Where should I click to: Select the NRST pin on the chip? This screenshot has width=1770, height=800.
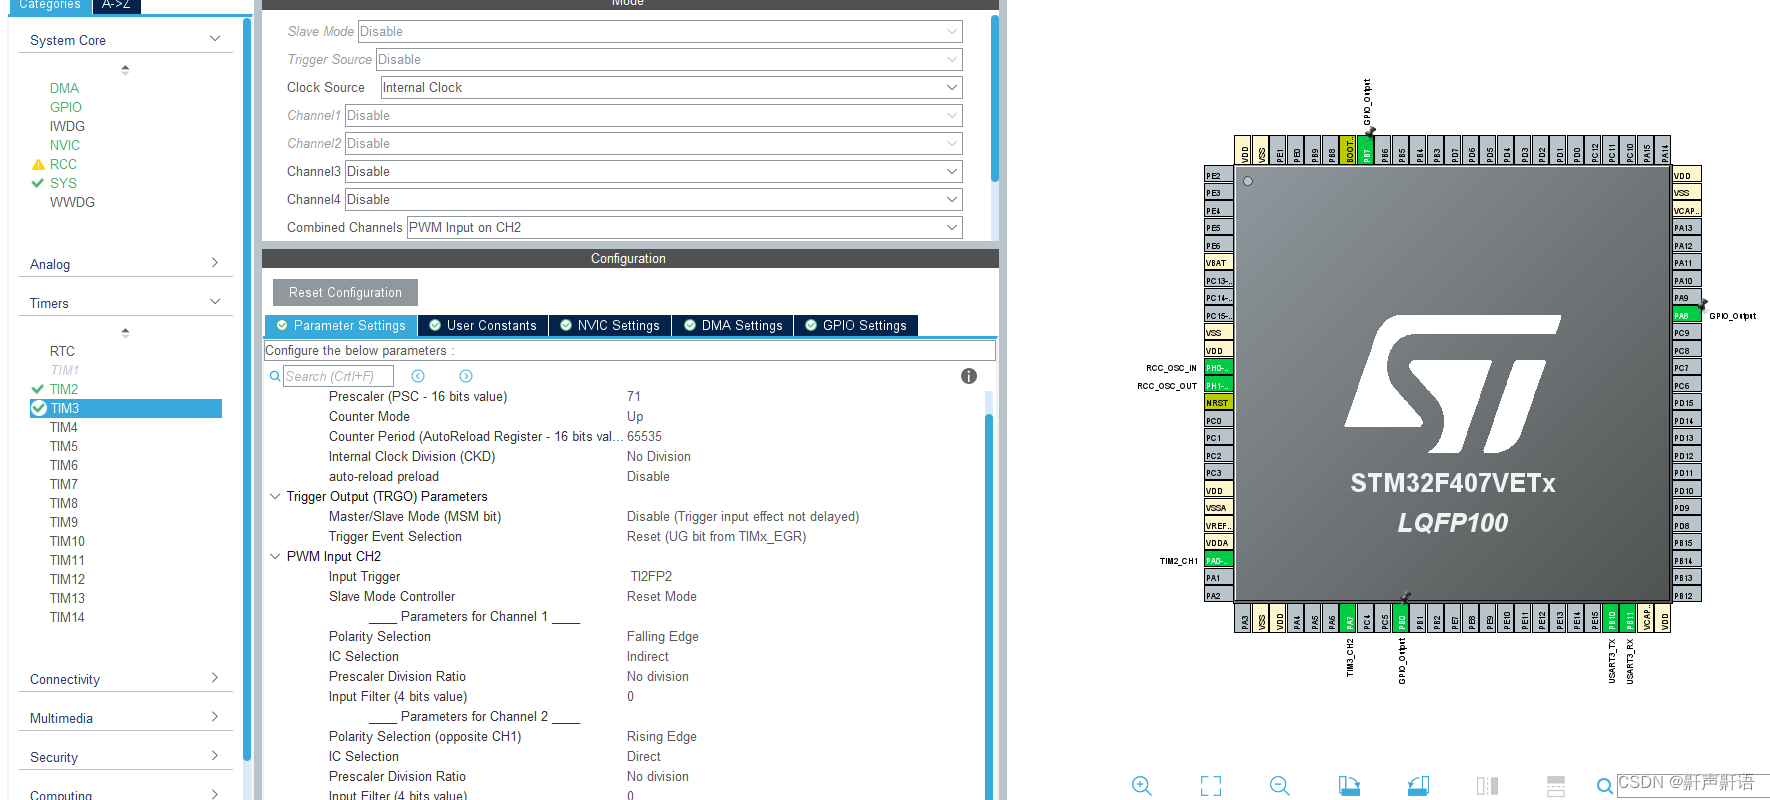point(1219,403)
